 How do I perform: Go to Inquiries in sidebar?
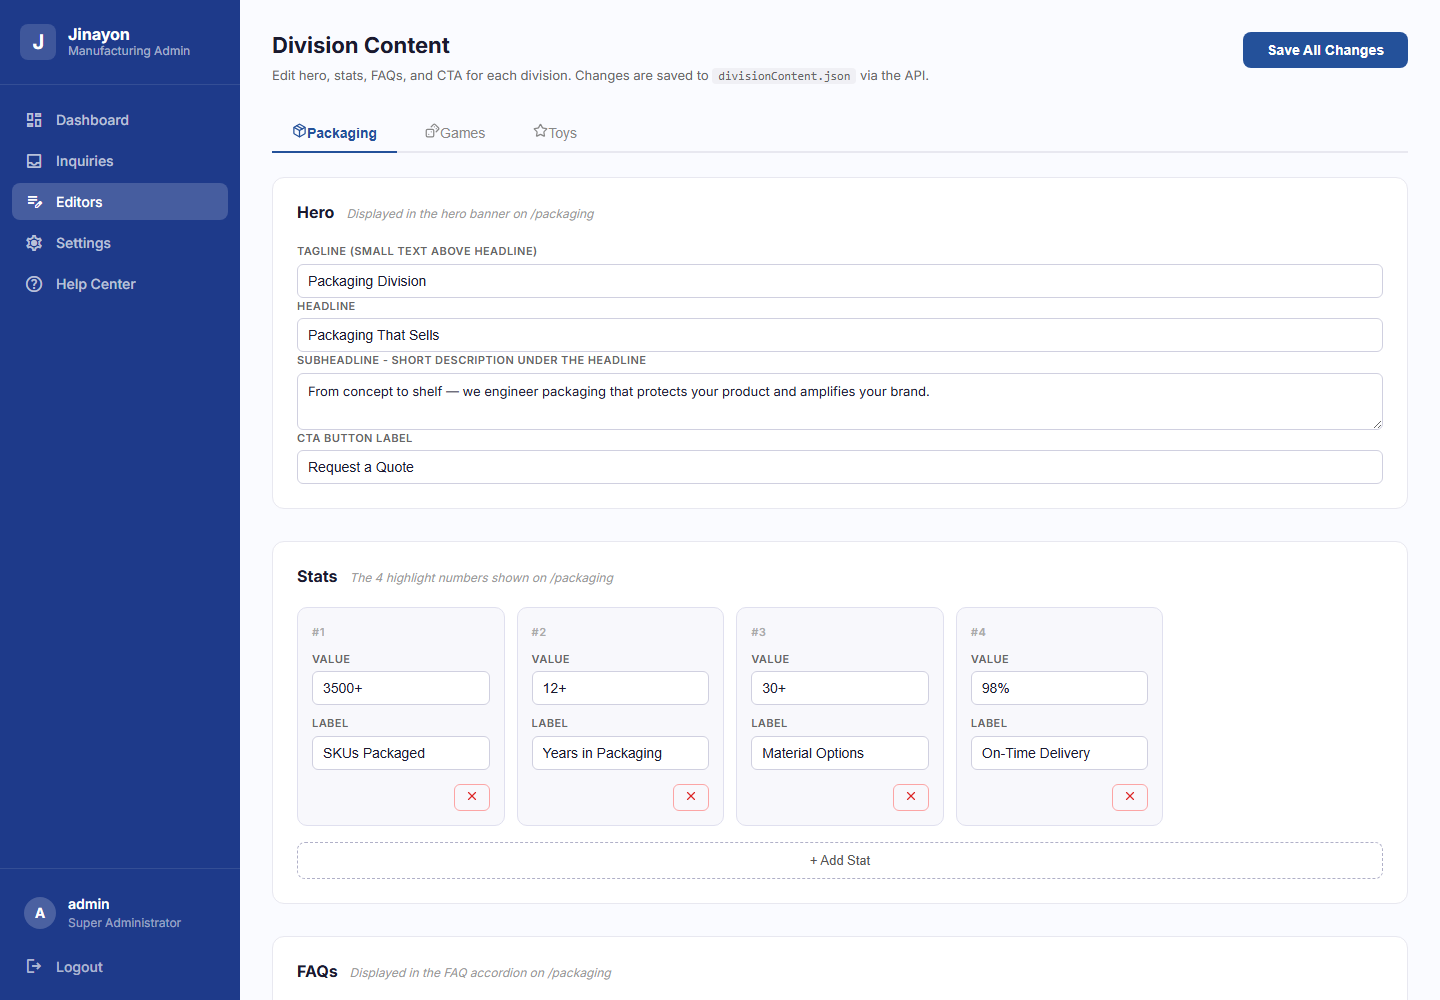(120, 161)
